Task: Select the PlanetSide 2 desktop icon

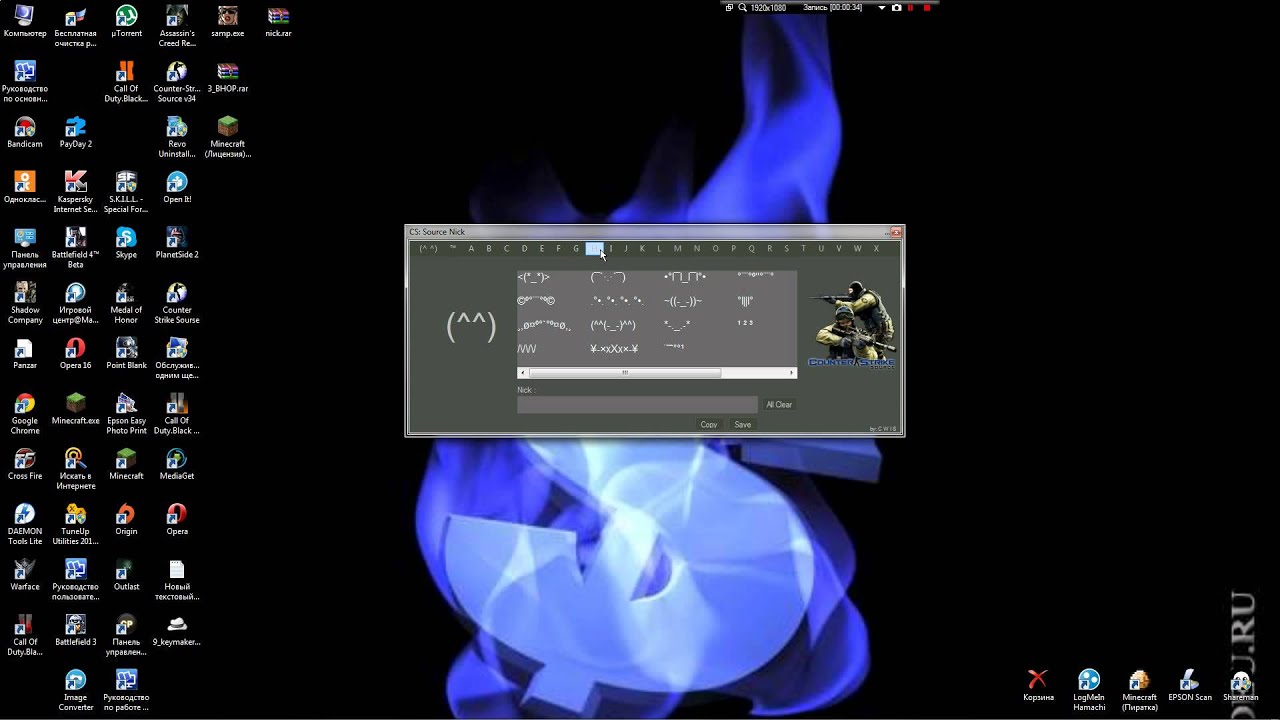Action: point(177,244)
